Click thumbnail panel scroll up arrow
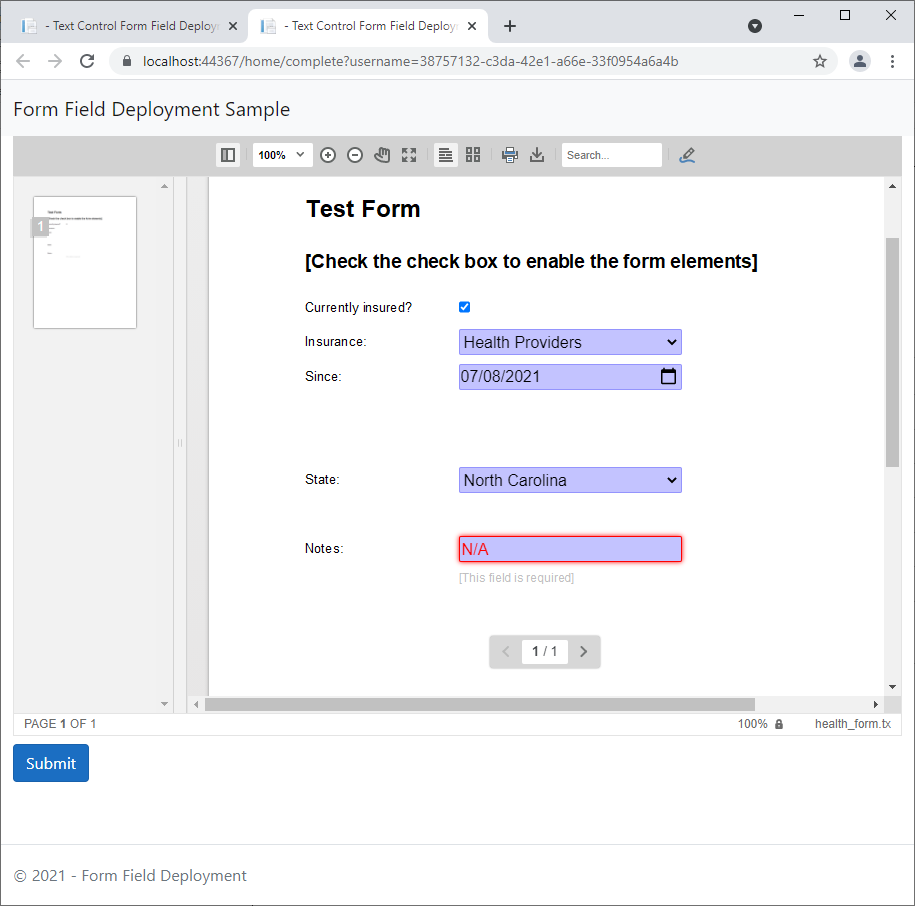 pos(165,186)
